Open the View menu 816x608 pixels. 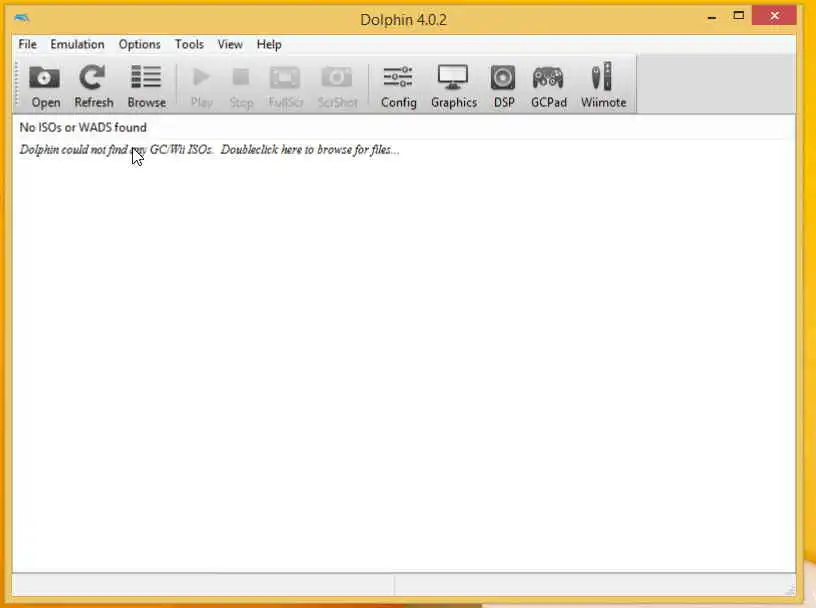230,44
